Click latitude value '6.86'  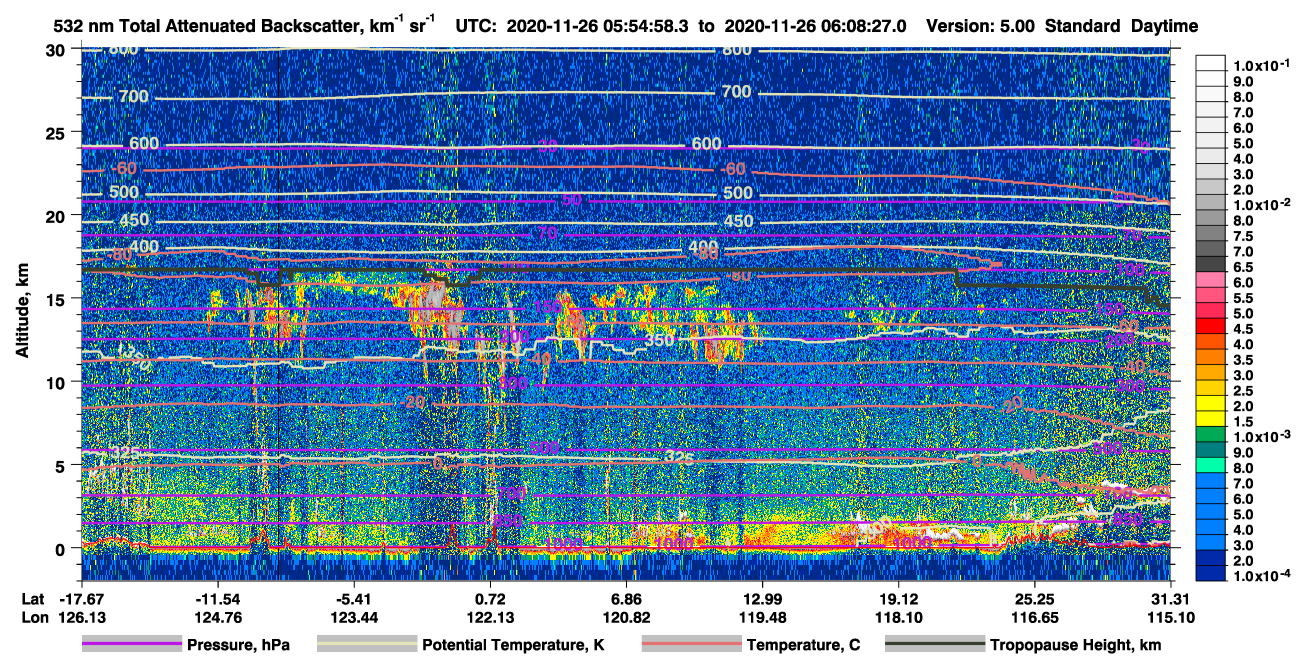(x=626, y=599)
